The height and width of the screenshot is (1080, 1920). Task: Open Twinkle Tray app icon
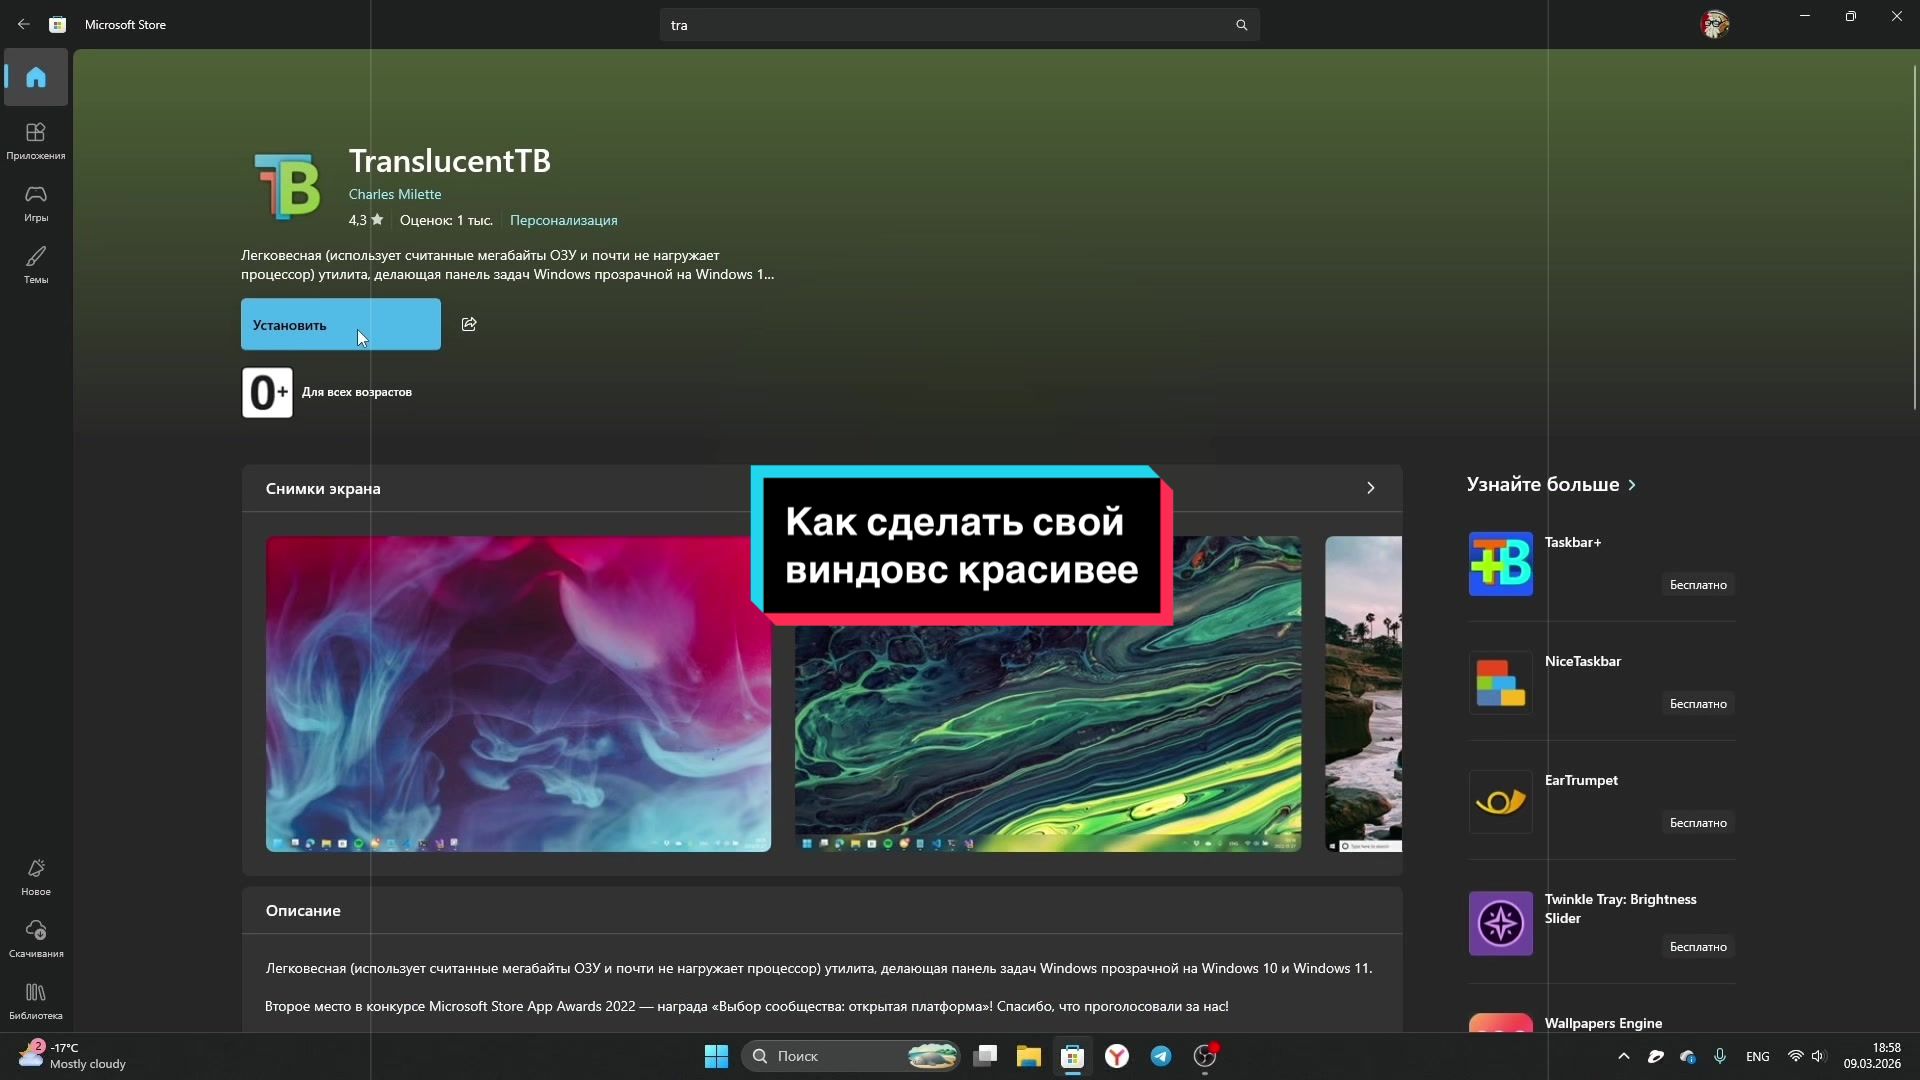(x=1500, y=923)
